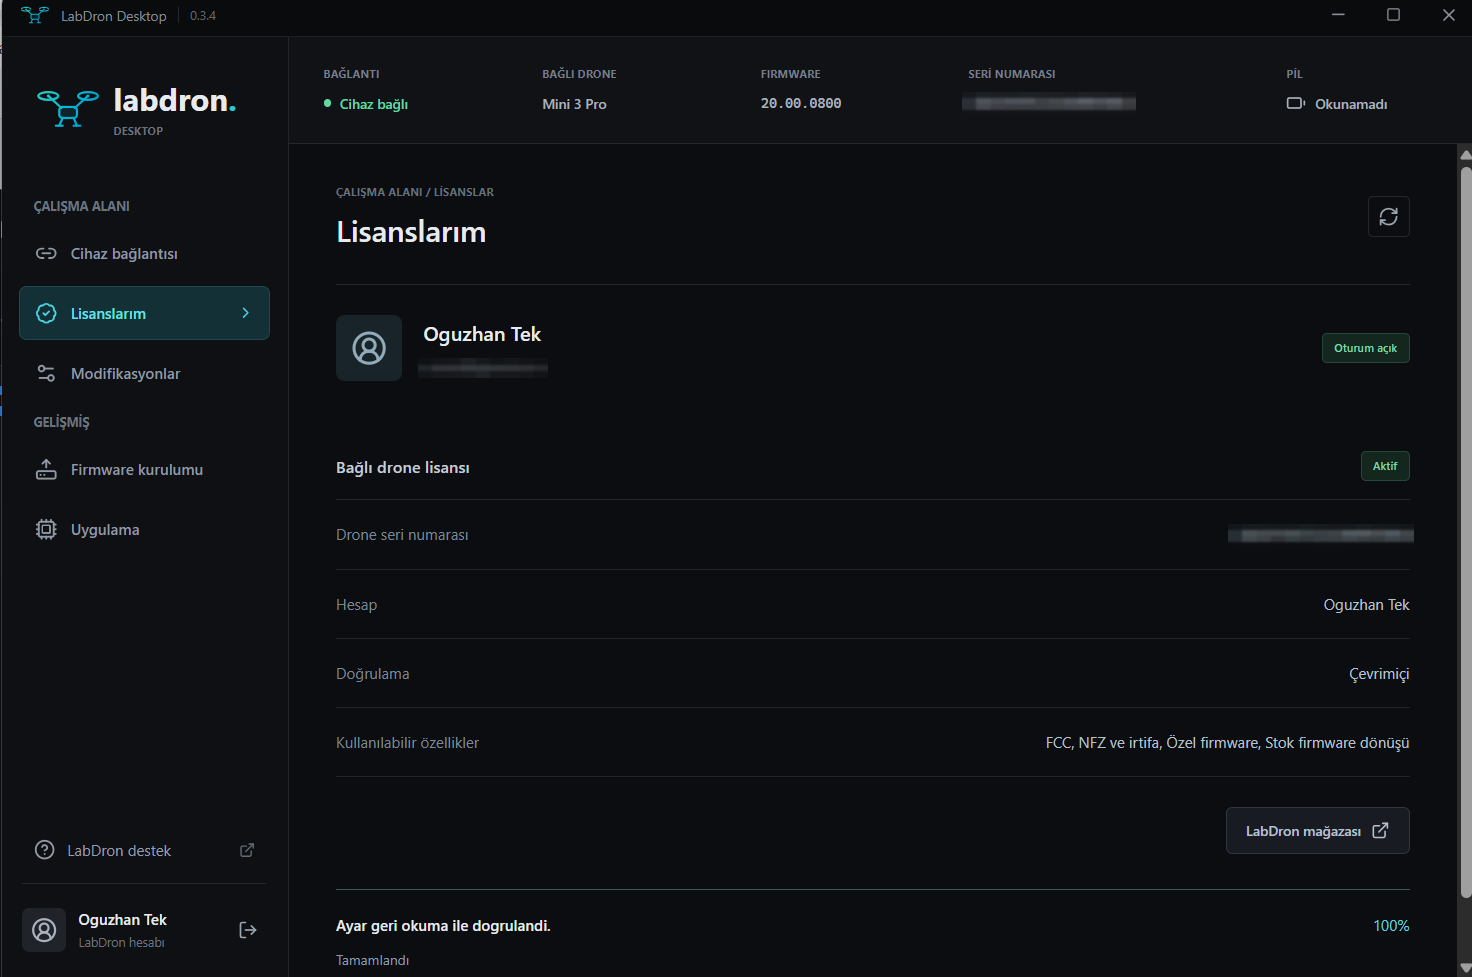This screenshot has height=977, width=1472.
Task: Click the green Cihaz bağlı status
Action: 366,104
